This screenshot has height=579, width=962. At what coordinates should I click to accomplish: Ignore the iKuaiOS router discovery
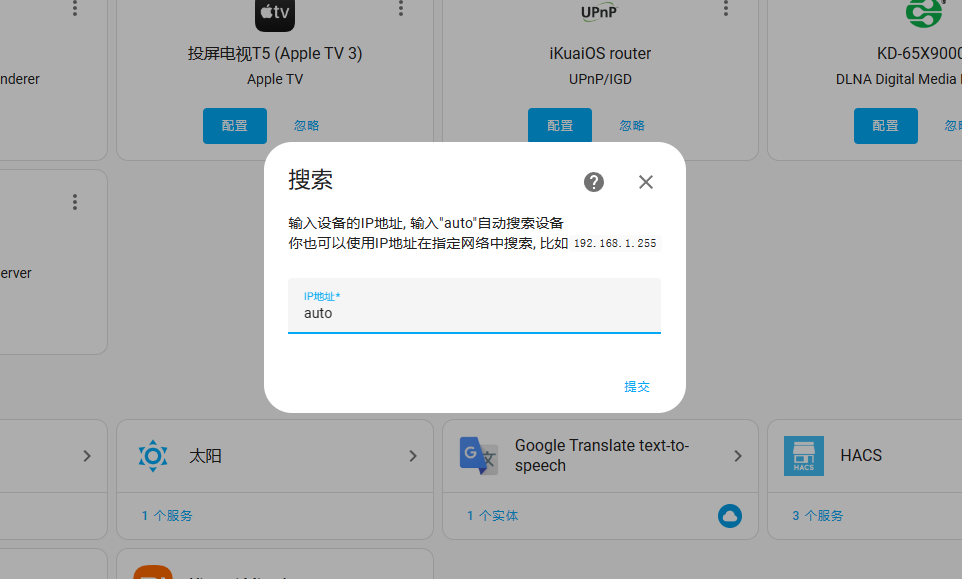pos(632,126)
